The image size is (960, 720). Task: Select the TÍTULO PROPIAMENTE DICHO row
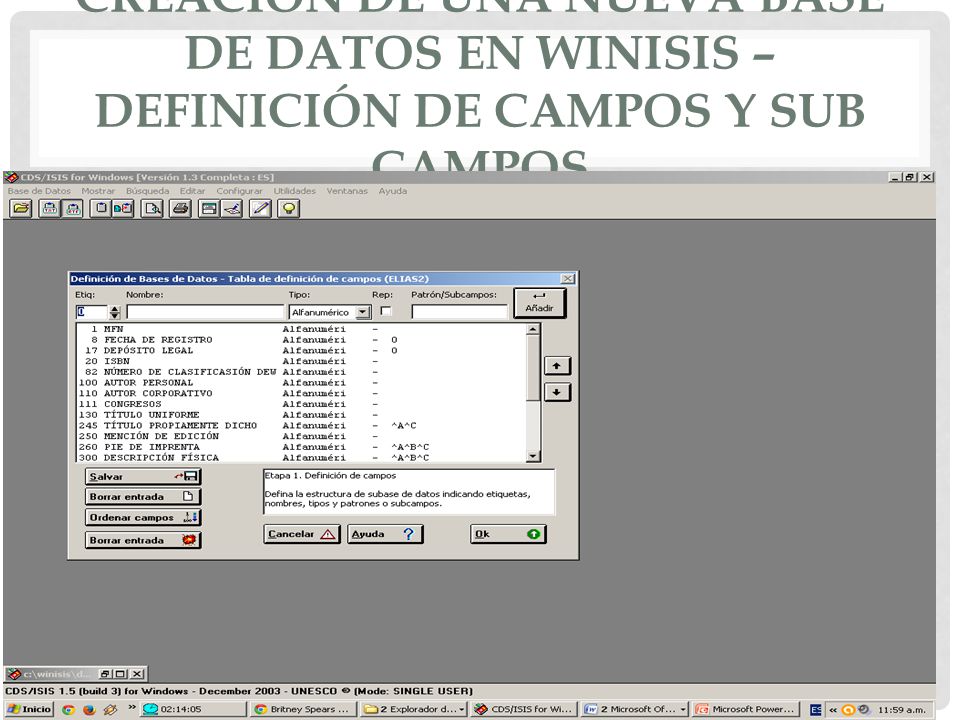coord(301,426)
